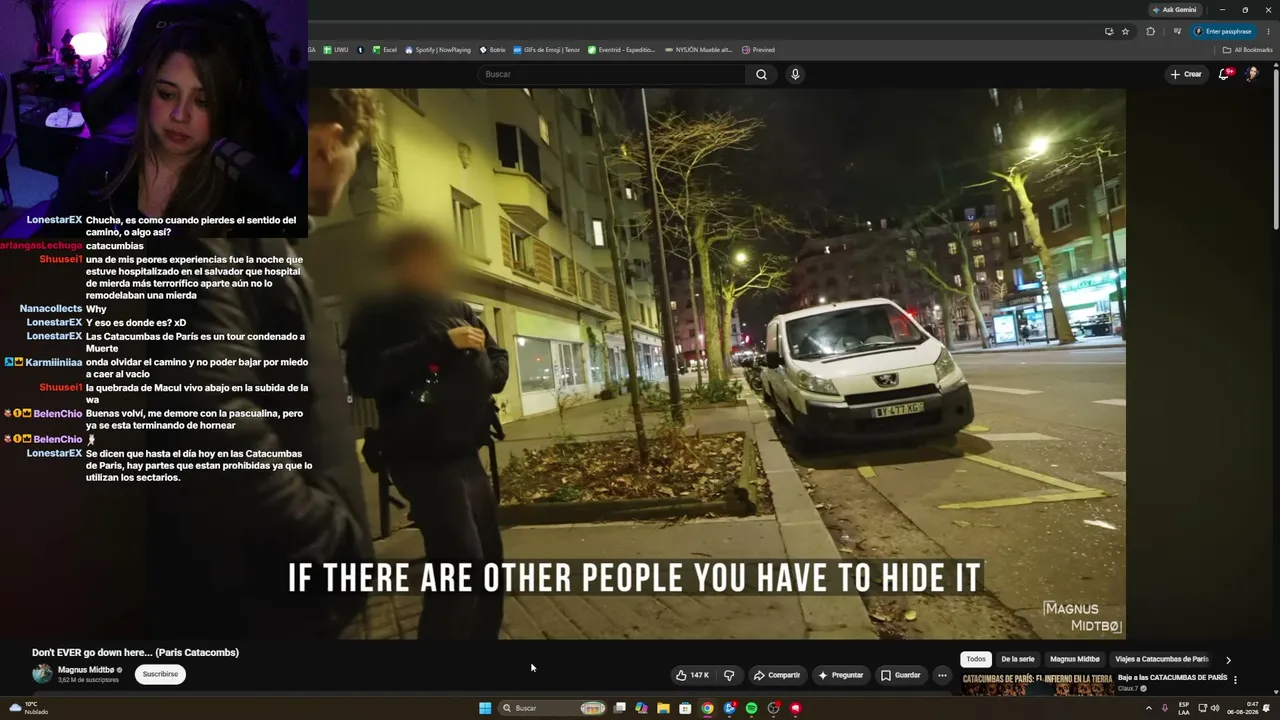This screenshot has width=1280, height=720.
Task: Click chat username BelenChio on the Buenas volví message
Action: click(58, 414)
